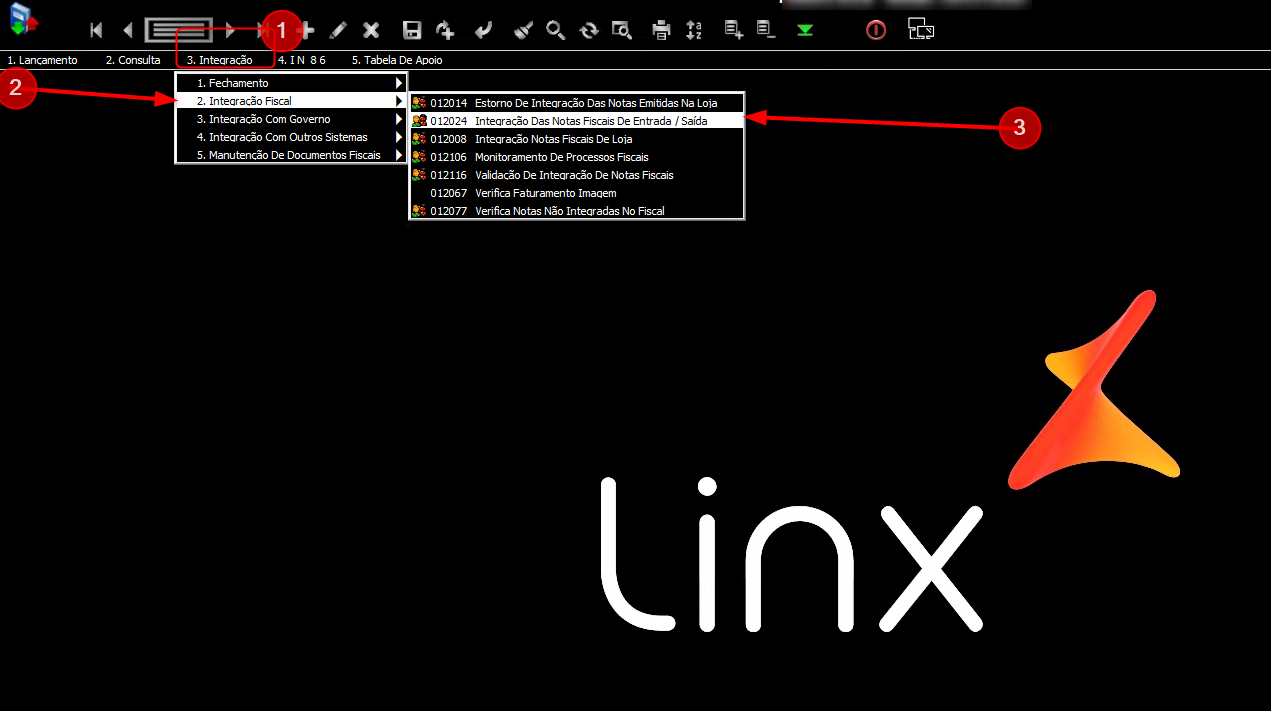Click the green download arrow icon
This screenshot has height=711, width=1271.
[804, 31]
